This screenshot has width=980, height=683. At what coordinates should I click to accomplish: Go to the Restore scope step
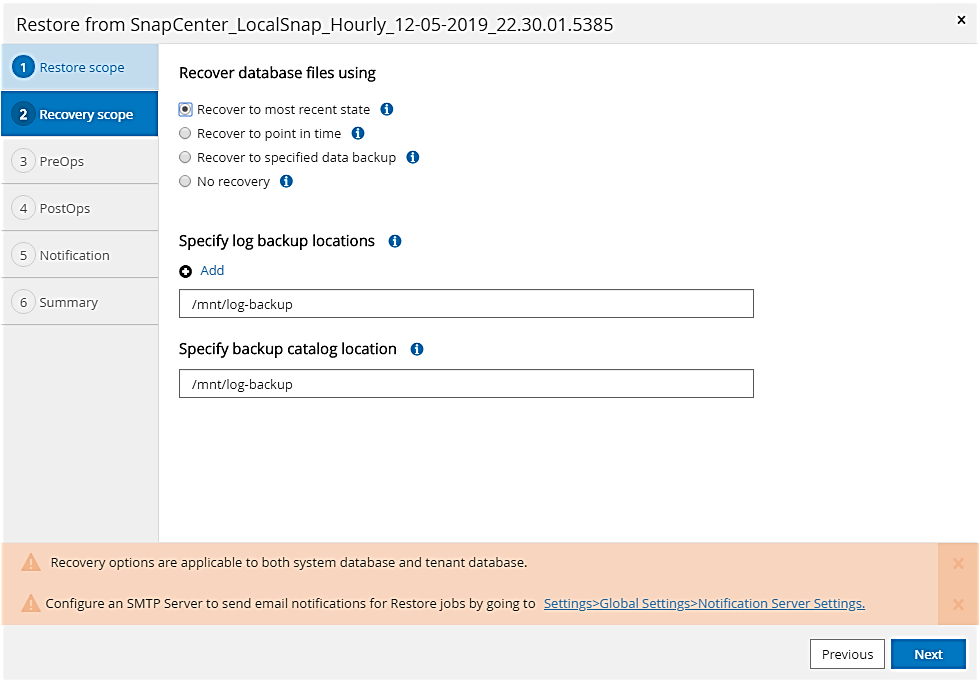(x=80, y=68)
